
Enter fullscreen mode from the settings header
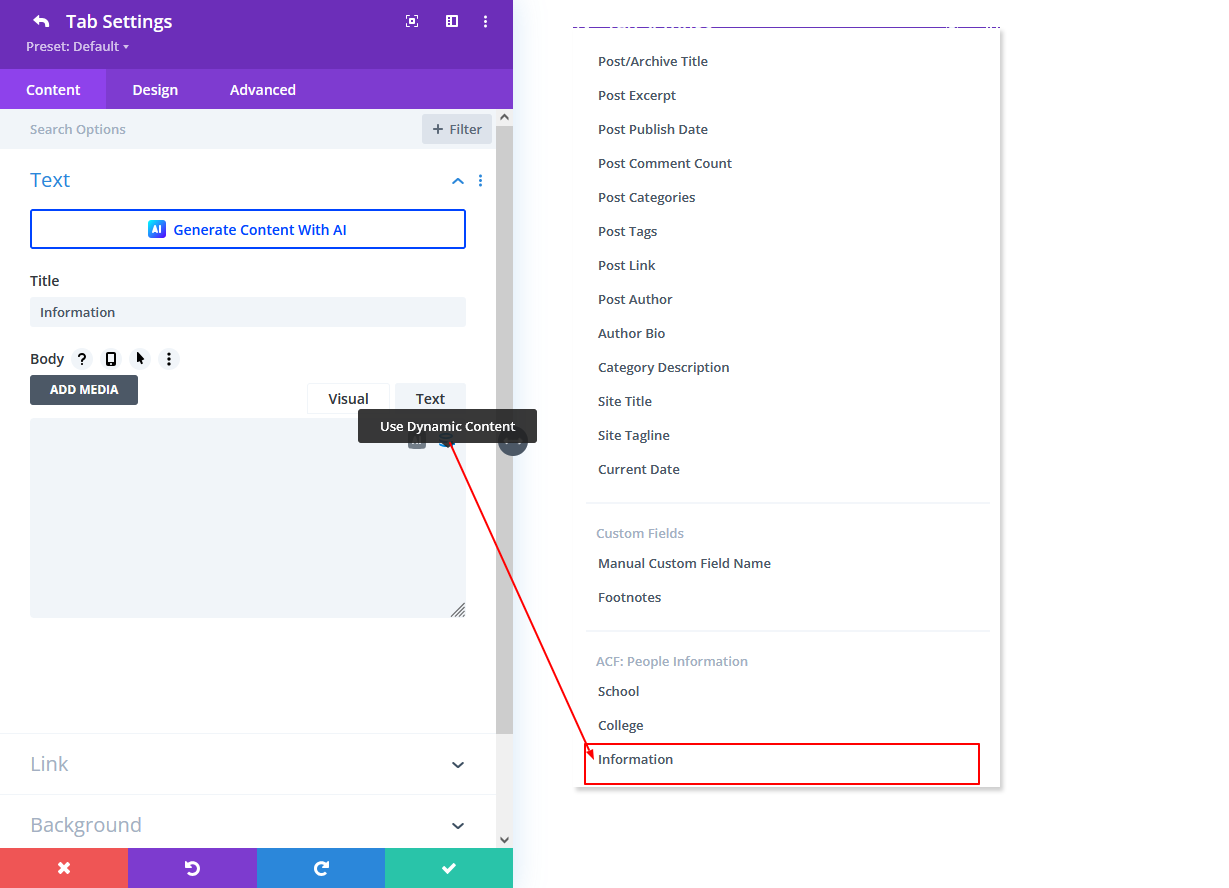coord(412,21)
